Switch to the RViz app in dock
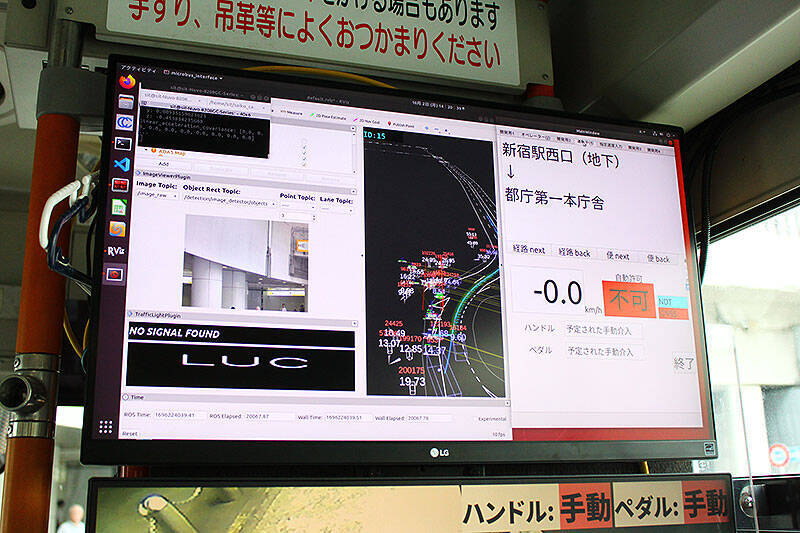This screenshot has height=533, width=800. click(117, 250)
